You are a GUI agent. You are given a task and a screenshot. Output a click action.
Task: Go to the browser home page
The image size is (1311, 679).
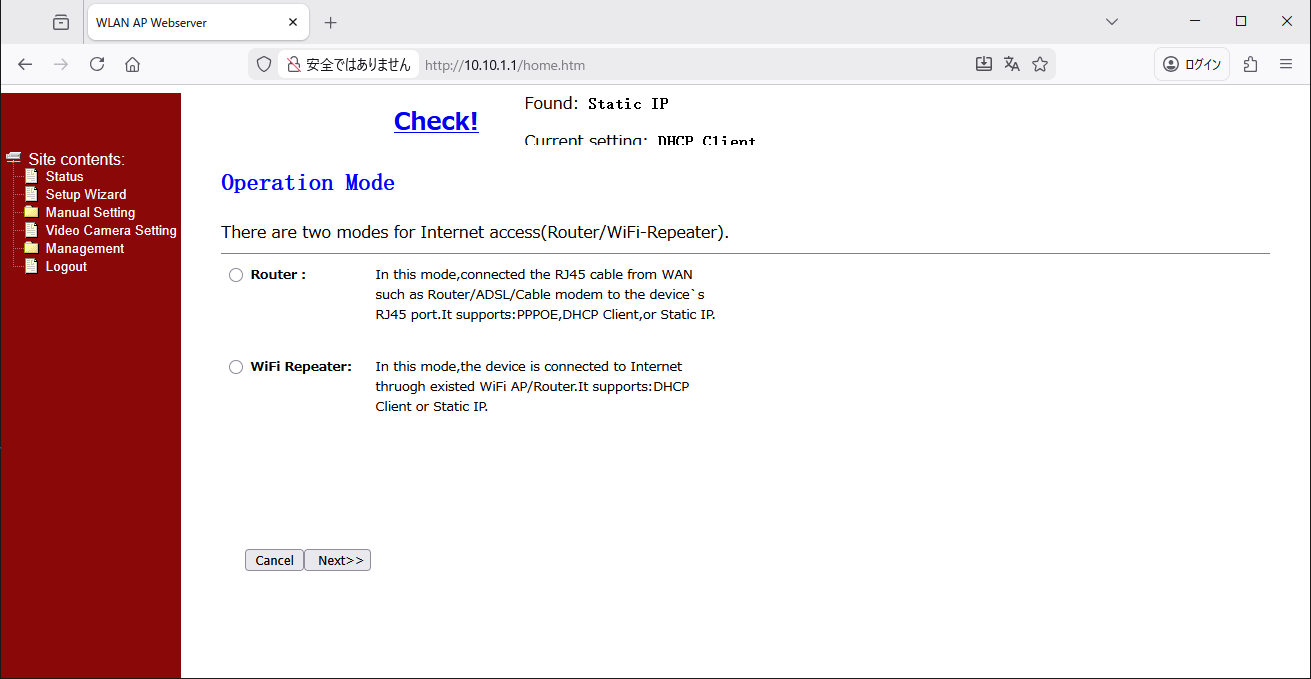tap(132, 64)
